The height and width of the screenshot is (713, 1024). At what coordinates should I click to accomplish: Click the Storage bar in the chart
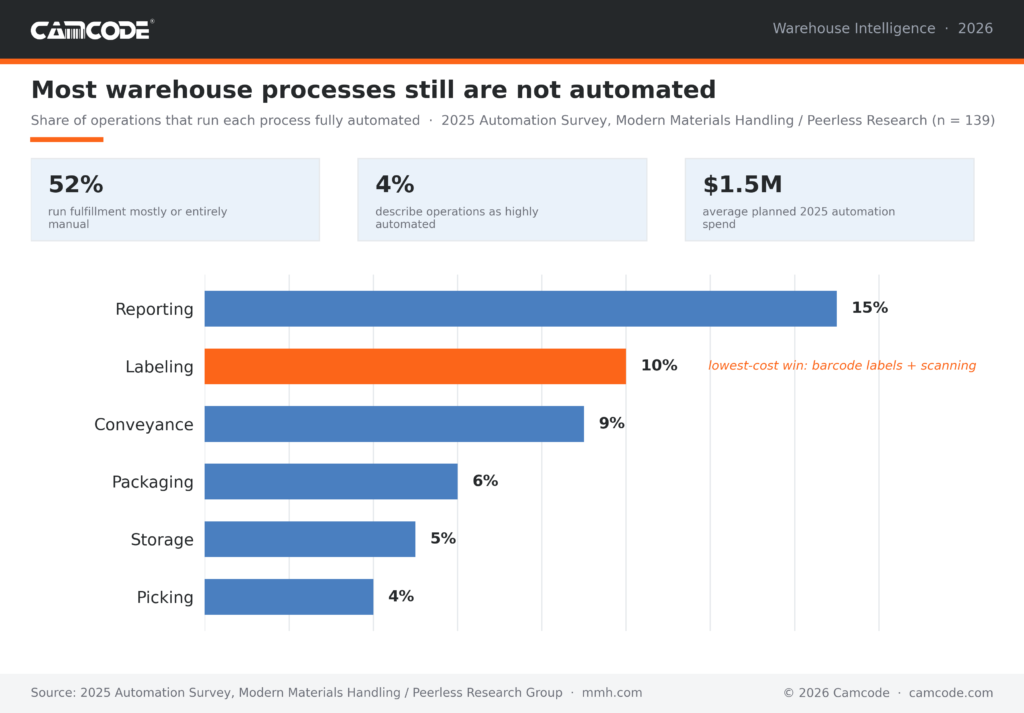(310, 539)
